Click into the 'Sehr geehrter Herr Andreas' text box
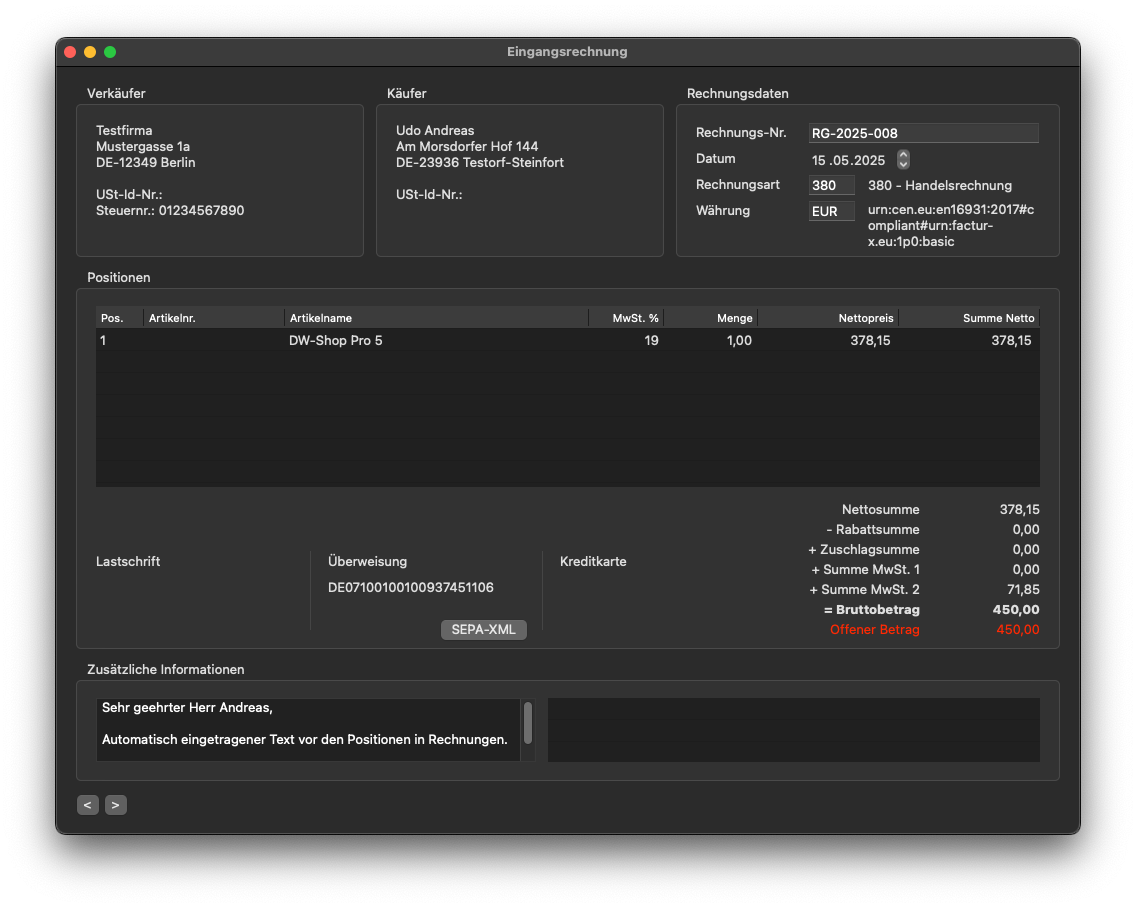 pos(308,730)
